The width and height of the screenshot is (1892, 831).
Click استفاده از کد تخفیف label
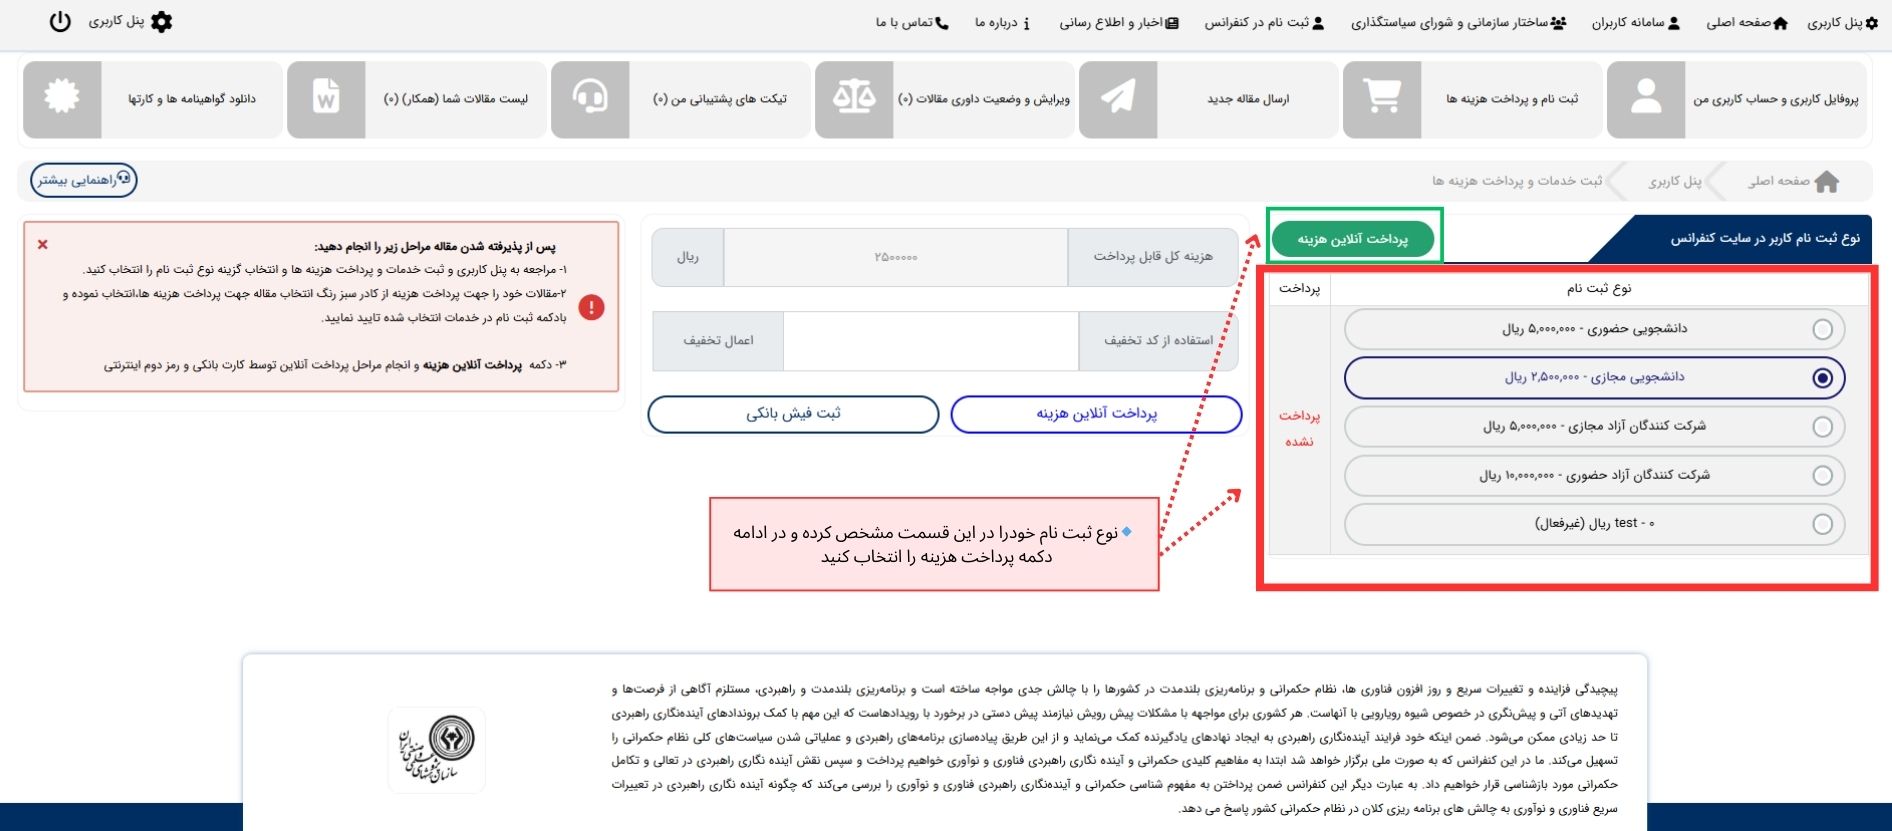tap(1158, 341)
